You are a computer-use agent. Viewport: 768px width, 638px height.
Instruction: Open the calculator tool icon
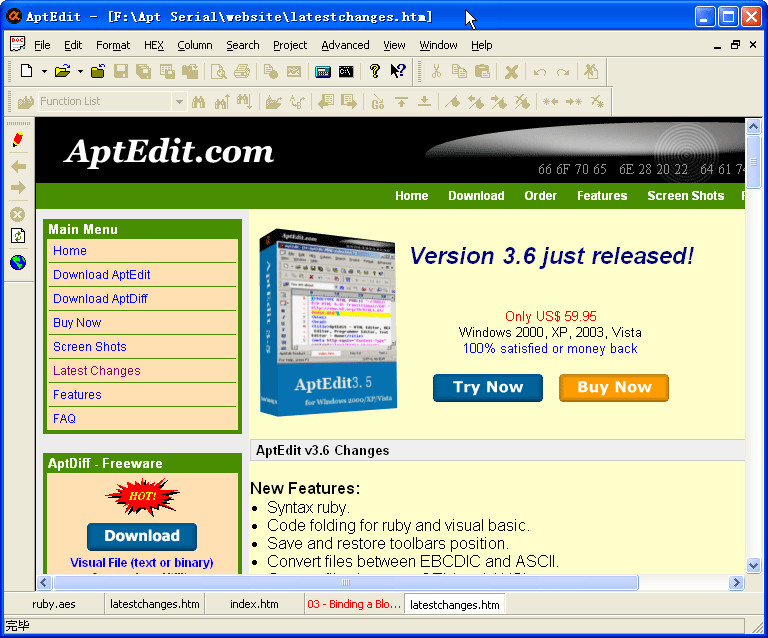pos(323,71)
